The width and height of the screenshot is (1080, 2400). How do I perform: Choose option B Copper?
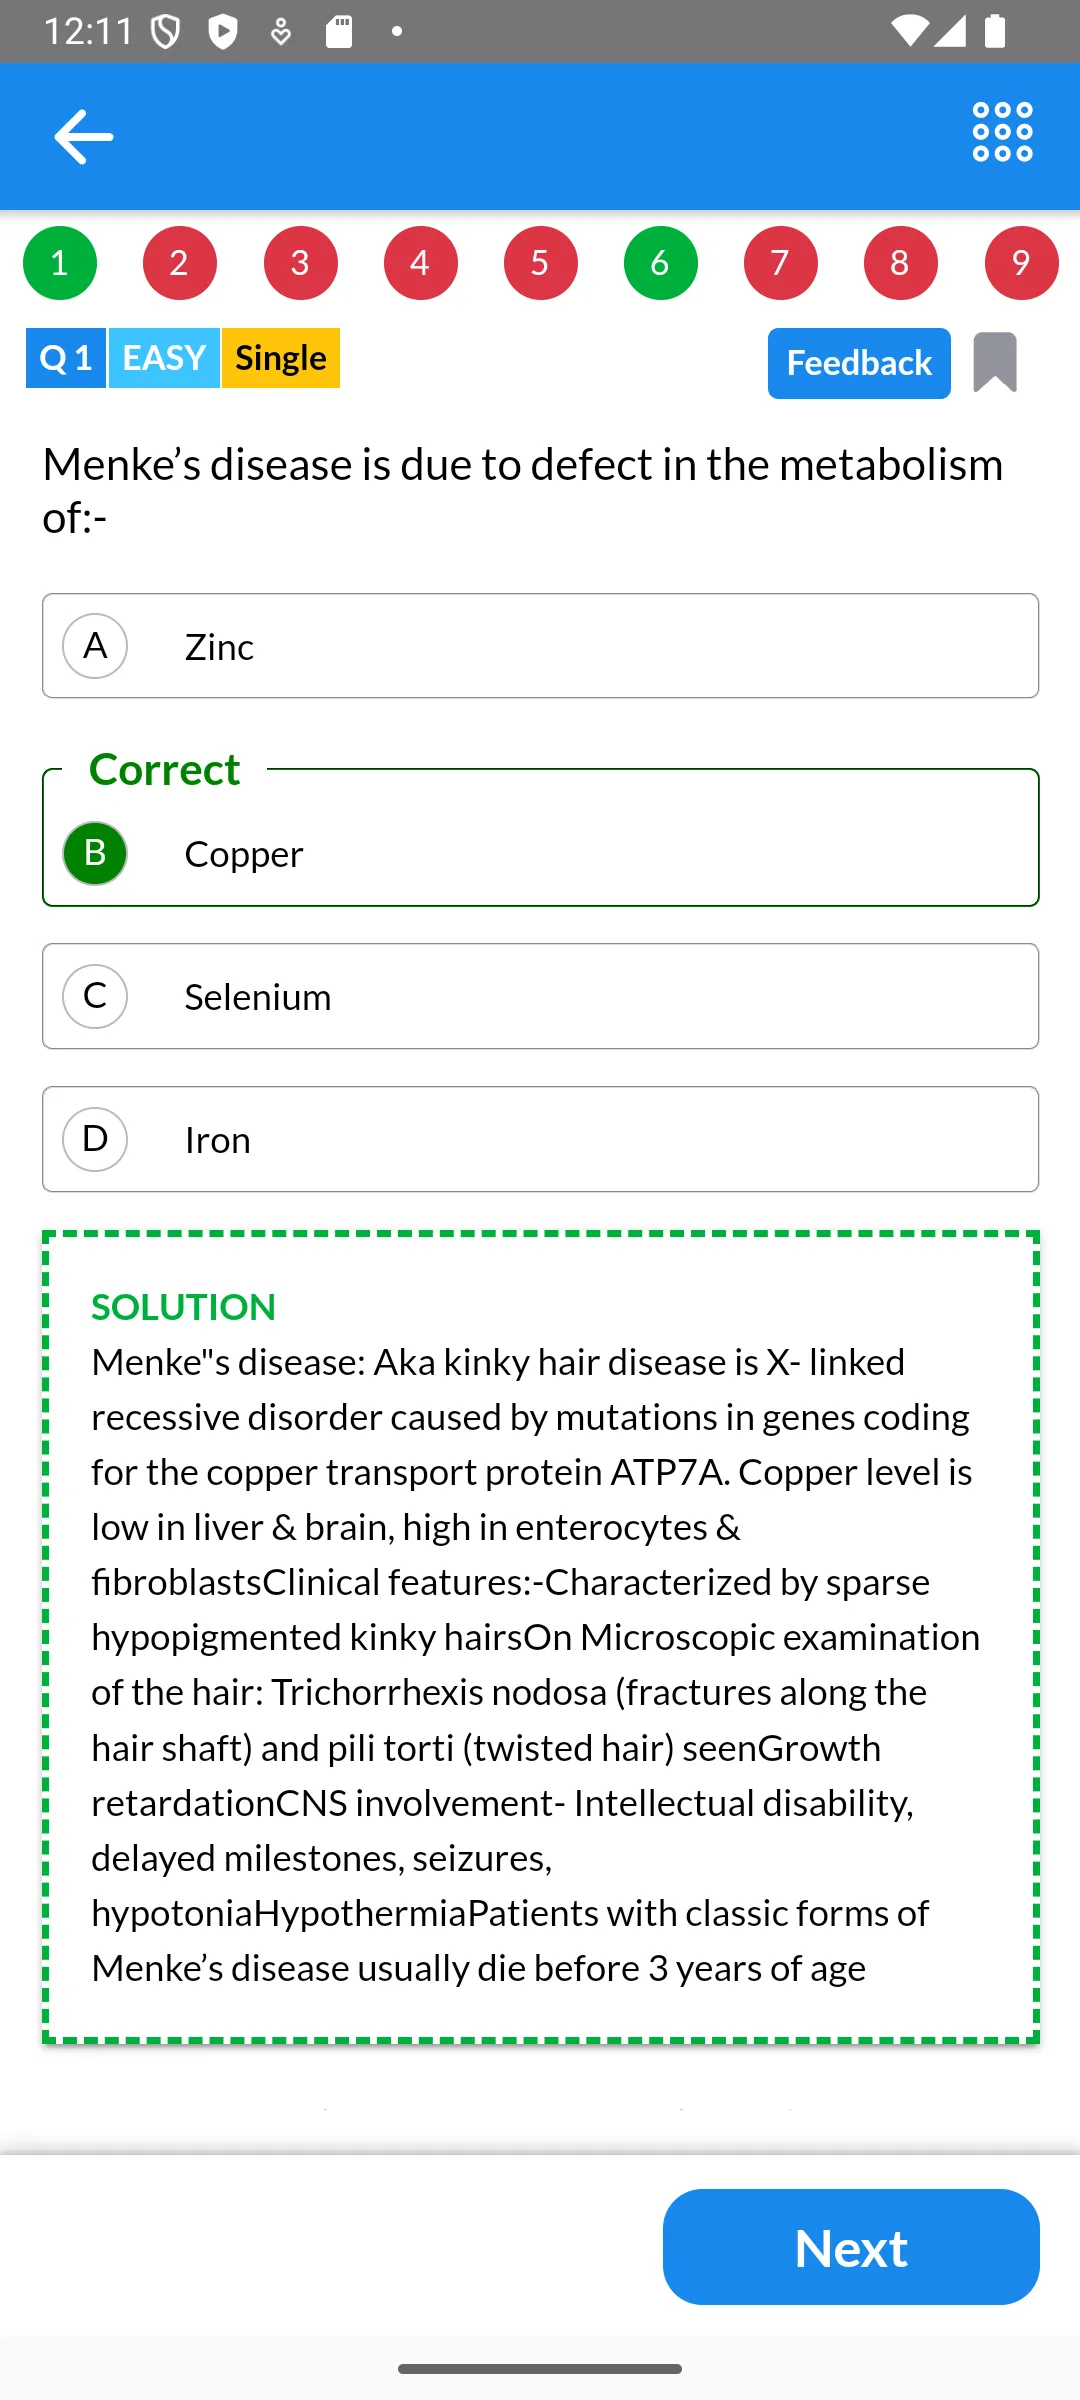tap(540, 853)
